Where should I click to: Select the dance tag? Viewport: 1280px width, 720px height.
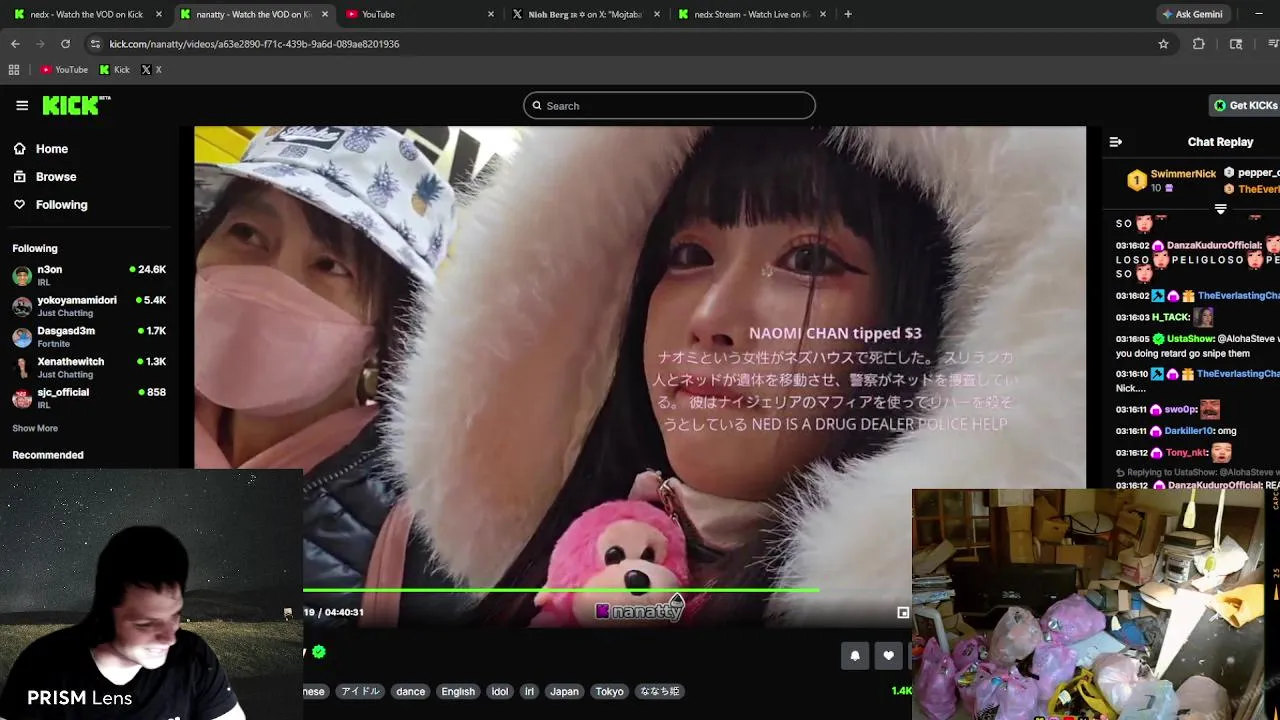click(x=410, y=691)
